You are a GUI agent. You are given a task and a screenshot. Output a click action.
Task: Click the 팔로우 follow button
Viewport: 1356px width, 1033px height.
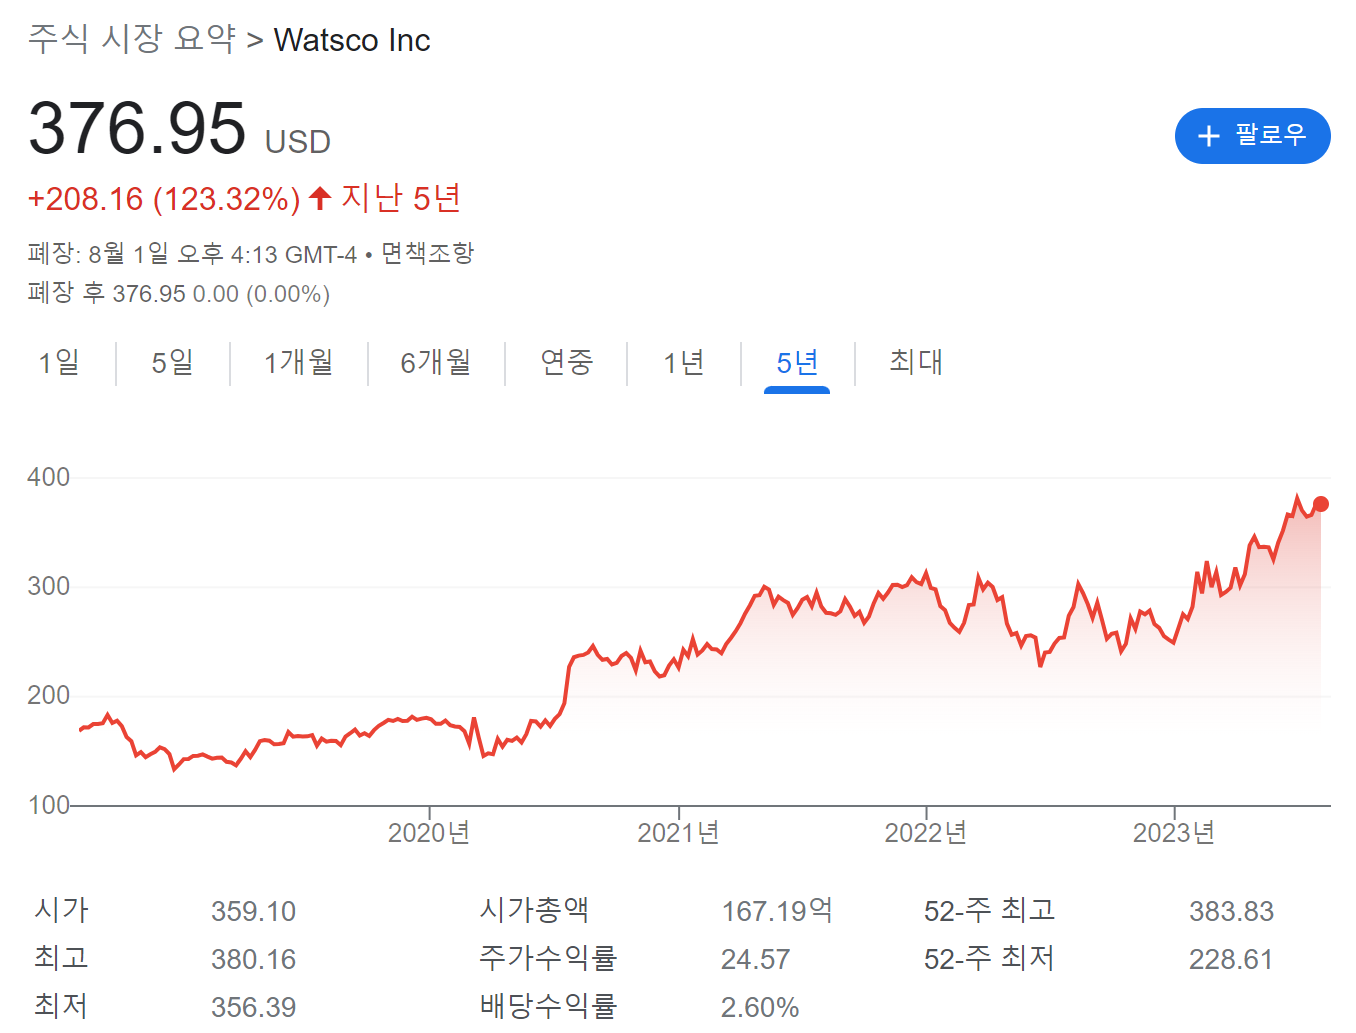tap(1252, 136)
